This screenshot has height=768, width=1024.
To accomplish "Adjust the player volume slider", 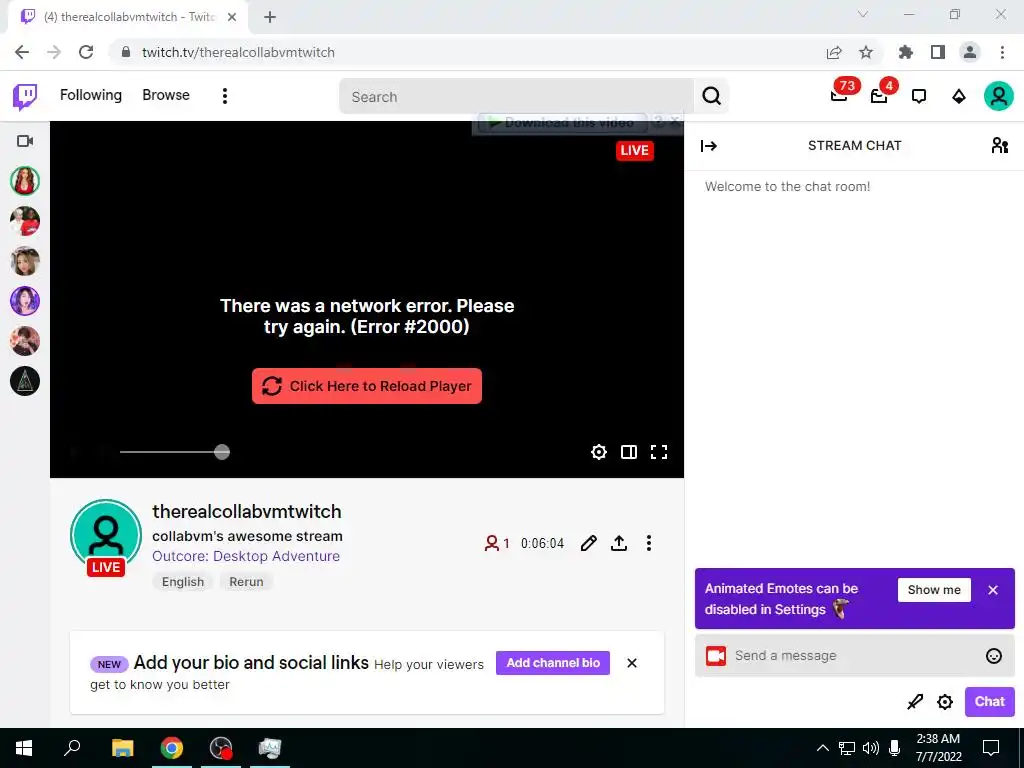I will pos(174,452).
